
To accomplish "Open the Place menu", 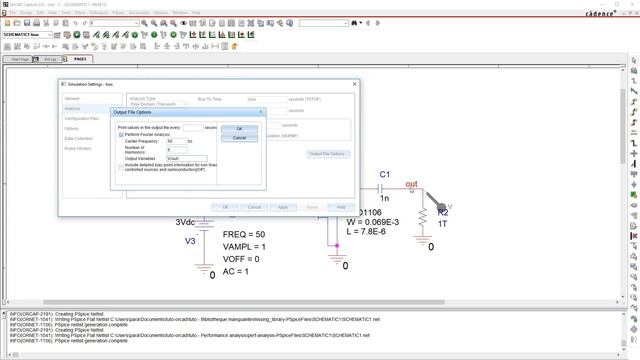I will point(80,13).
